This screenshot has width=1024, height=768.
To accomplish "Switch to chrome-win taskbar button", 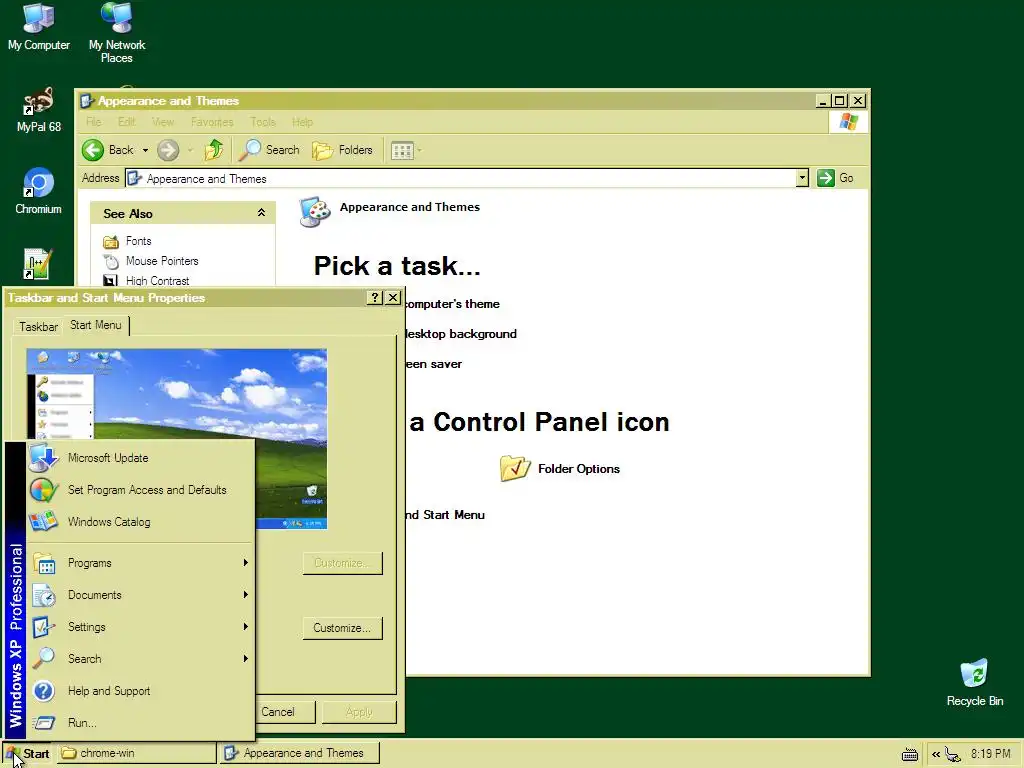I will point(136,754).
